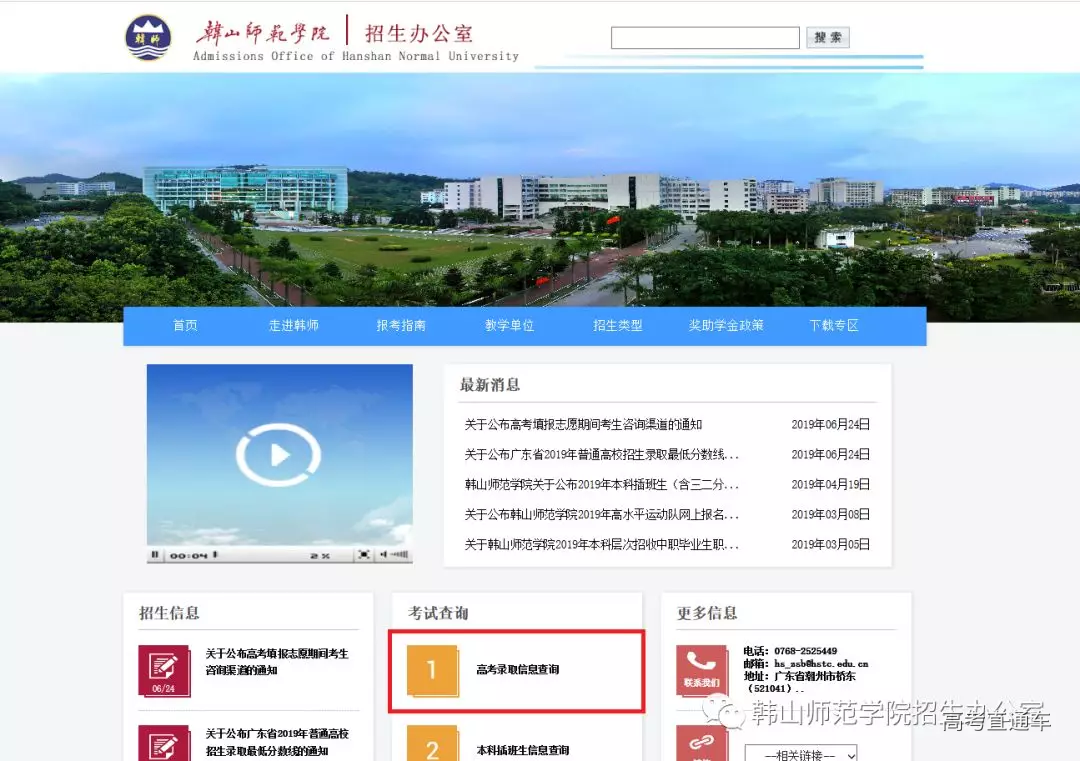Viewport: 1080px width, 761px height.
Task: Select 奖助学金政策 in navigation bar
Action: (726, 326)
